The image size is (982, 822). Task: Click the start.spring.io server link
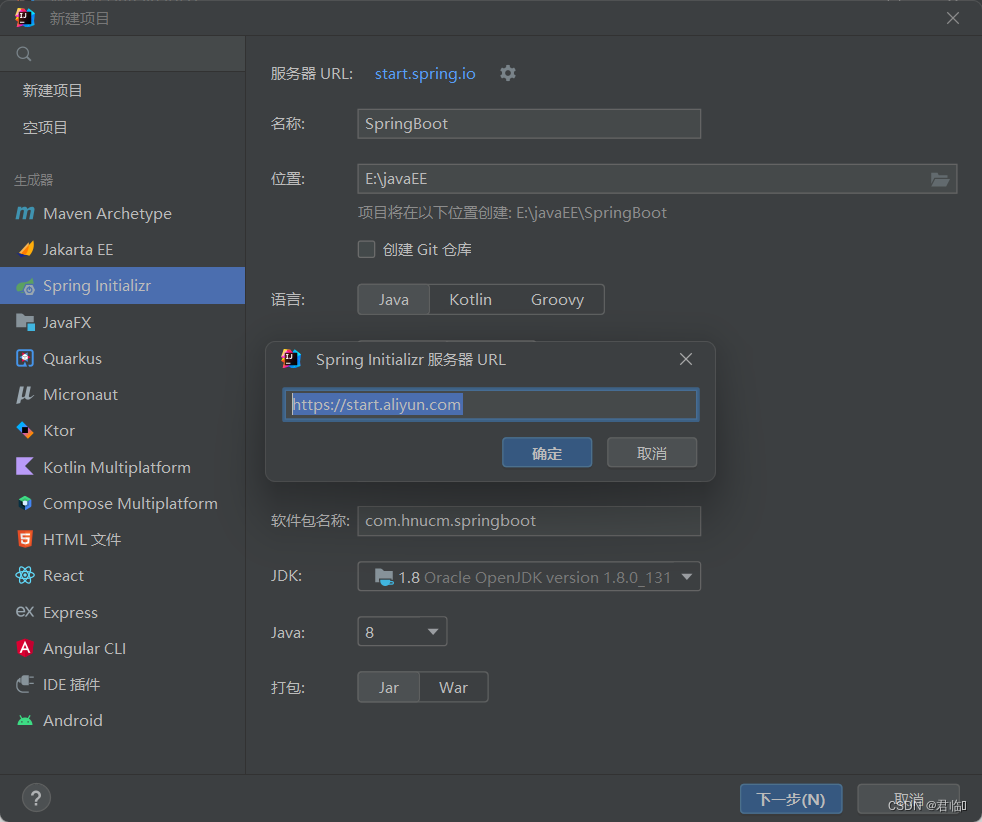point(425,74)
